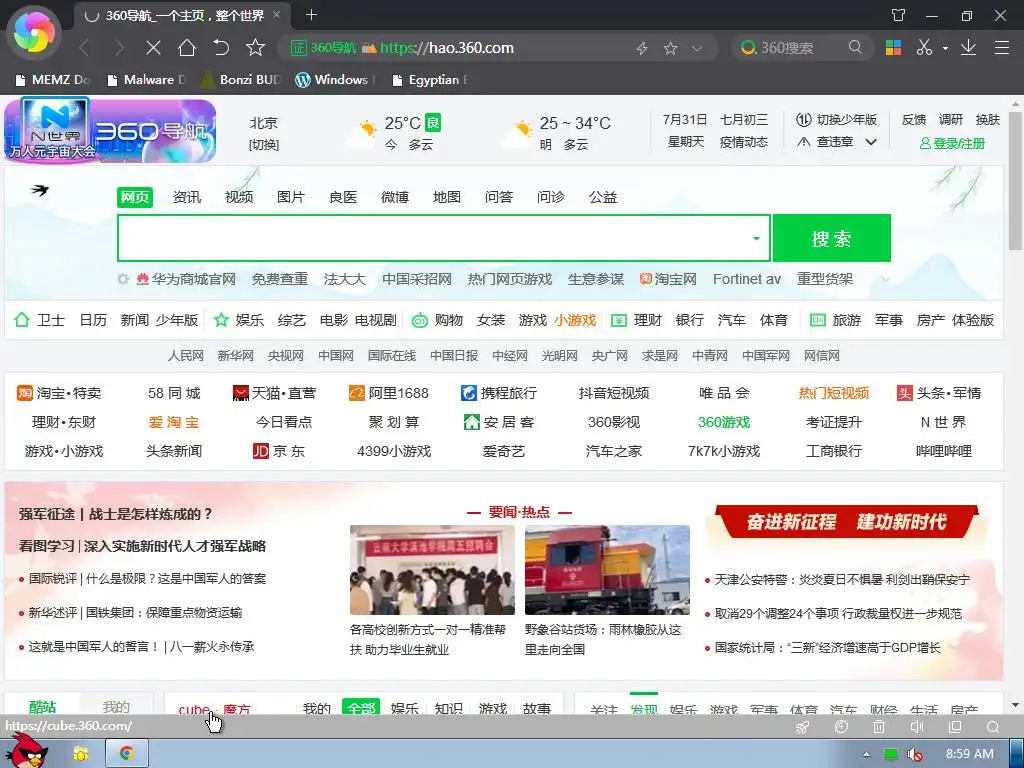Expand more hot words chevron
This screenshot has height=768, width=1024.
[x=886, y=280]
